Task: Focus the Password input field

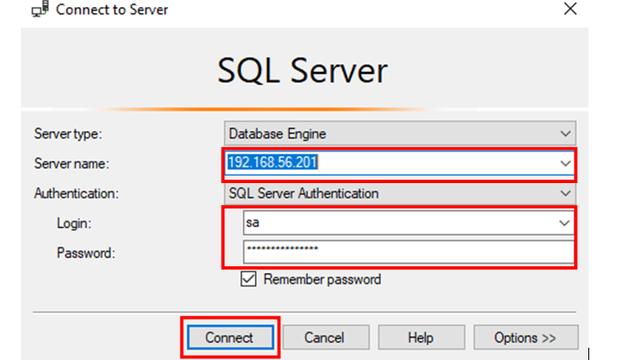Action: coord(409,251)
